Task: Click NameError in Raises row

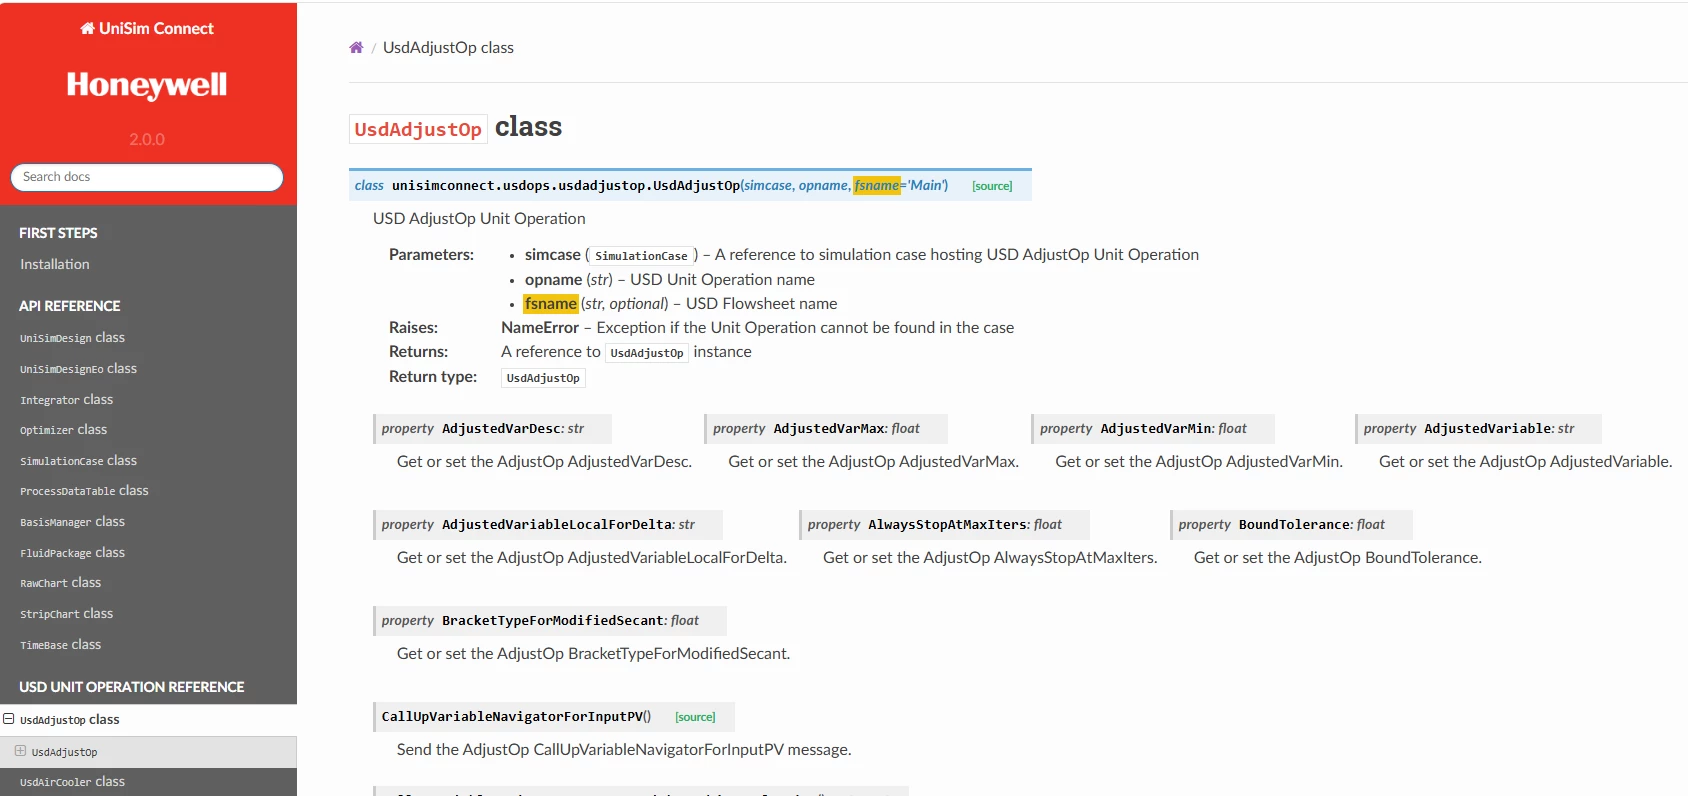Action: [540, 328]
